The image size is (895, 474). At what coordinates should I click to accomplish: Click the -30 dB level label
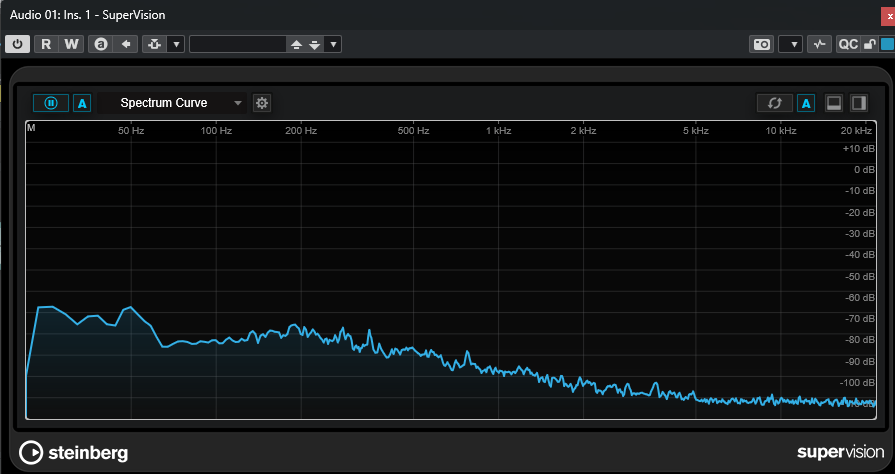pyautogui.click(x=860, y=234)
